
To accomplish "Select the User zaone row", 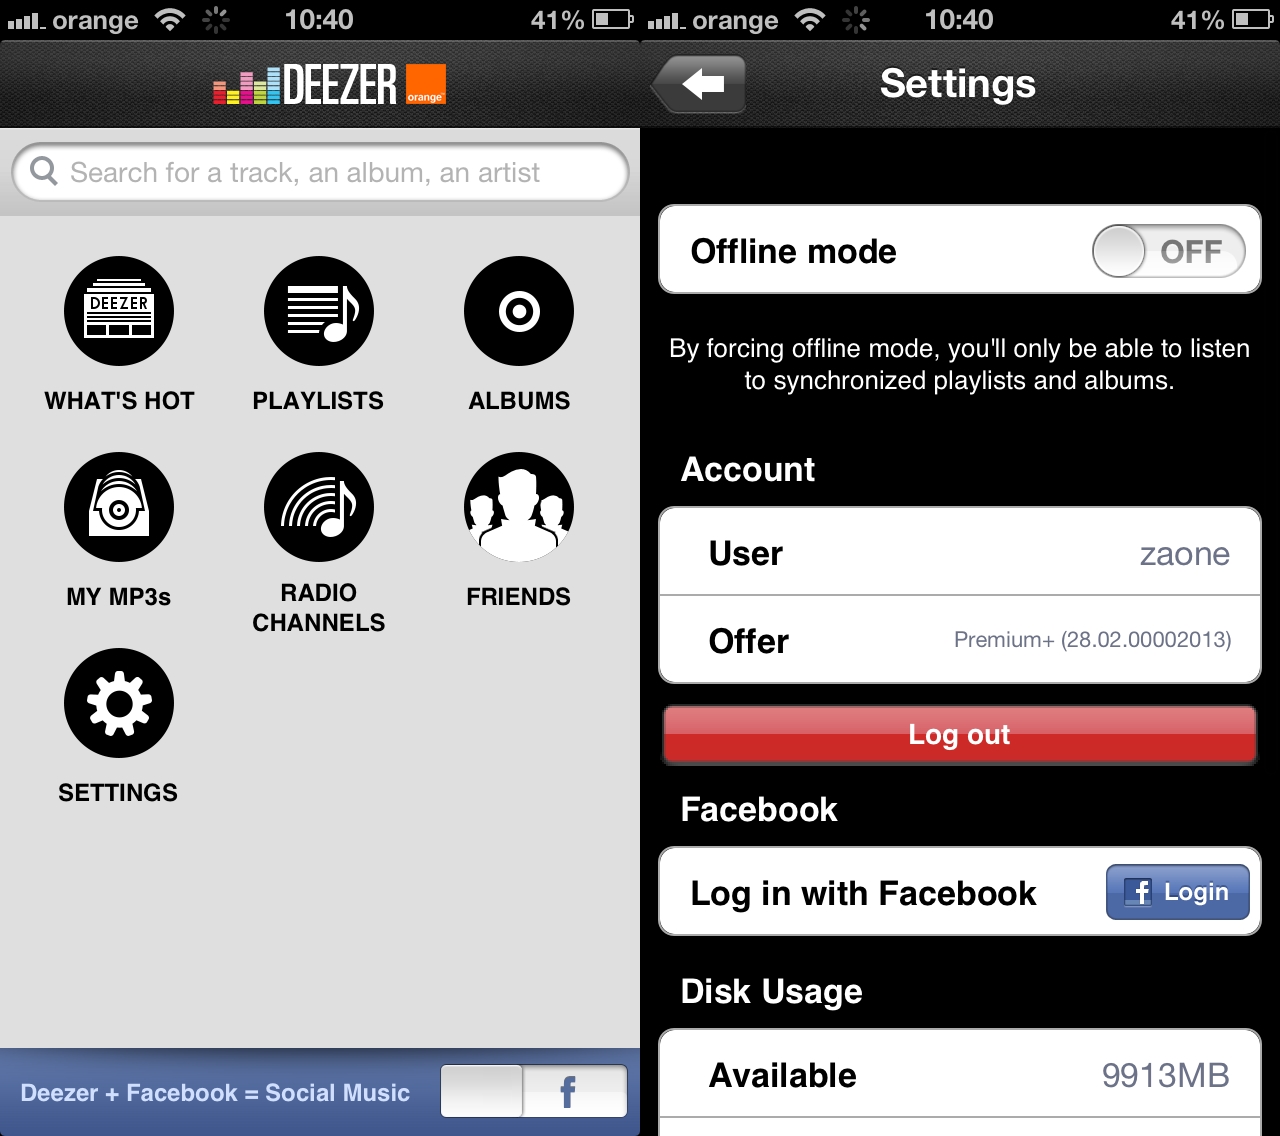I will (x=960, y=552).
